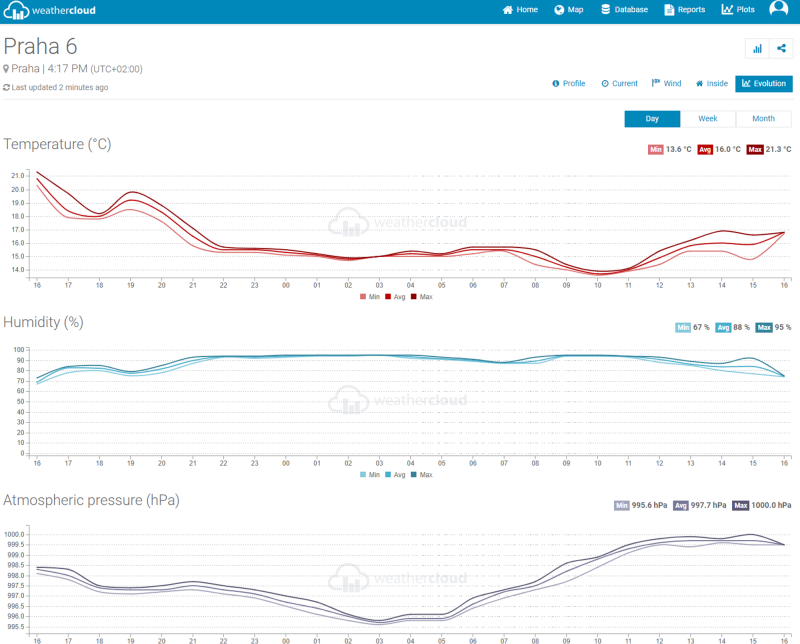Go to the Database section
This screenshot has width=800, height=644.
pyautogui.click(x=624, y=10)
